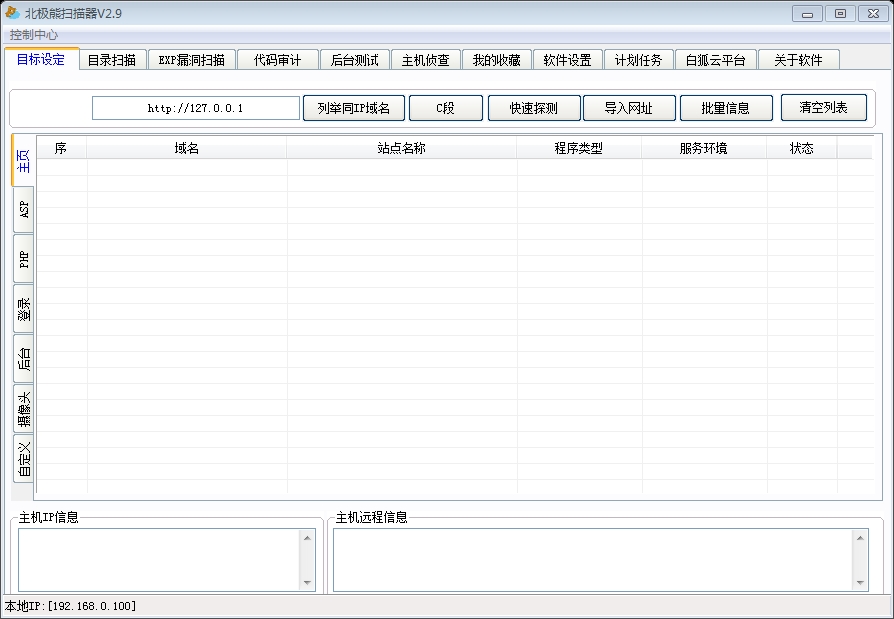The image size is (894, 619).
Task: Click down arrow of 主机远程信息 scrollbar
Action: coord(860,583)
